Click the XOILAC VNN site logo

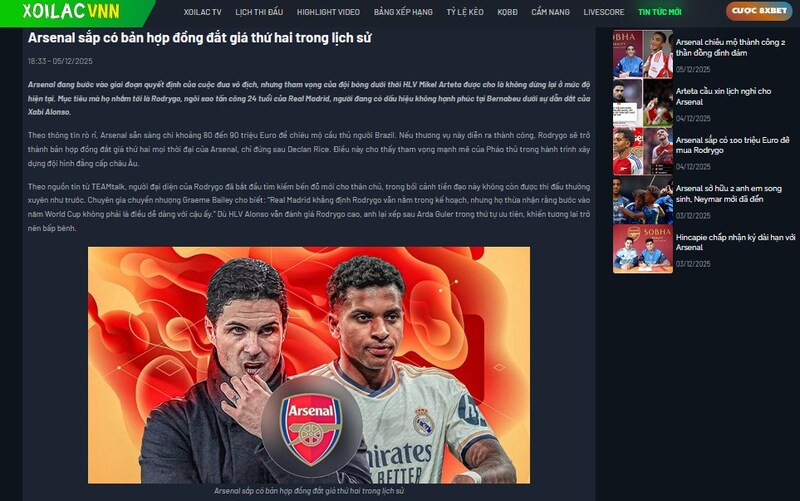(71, 11)
